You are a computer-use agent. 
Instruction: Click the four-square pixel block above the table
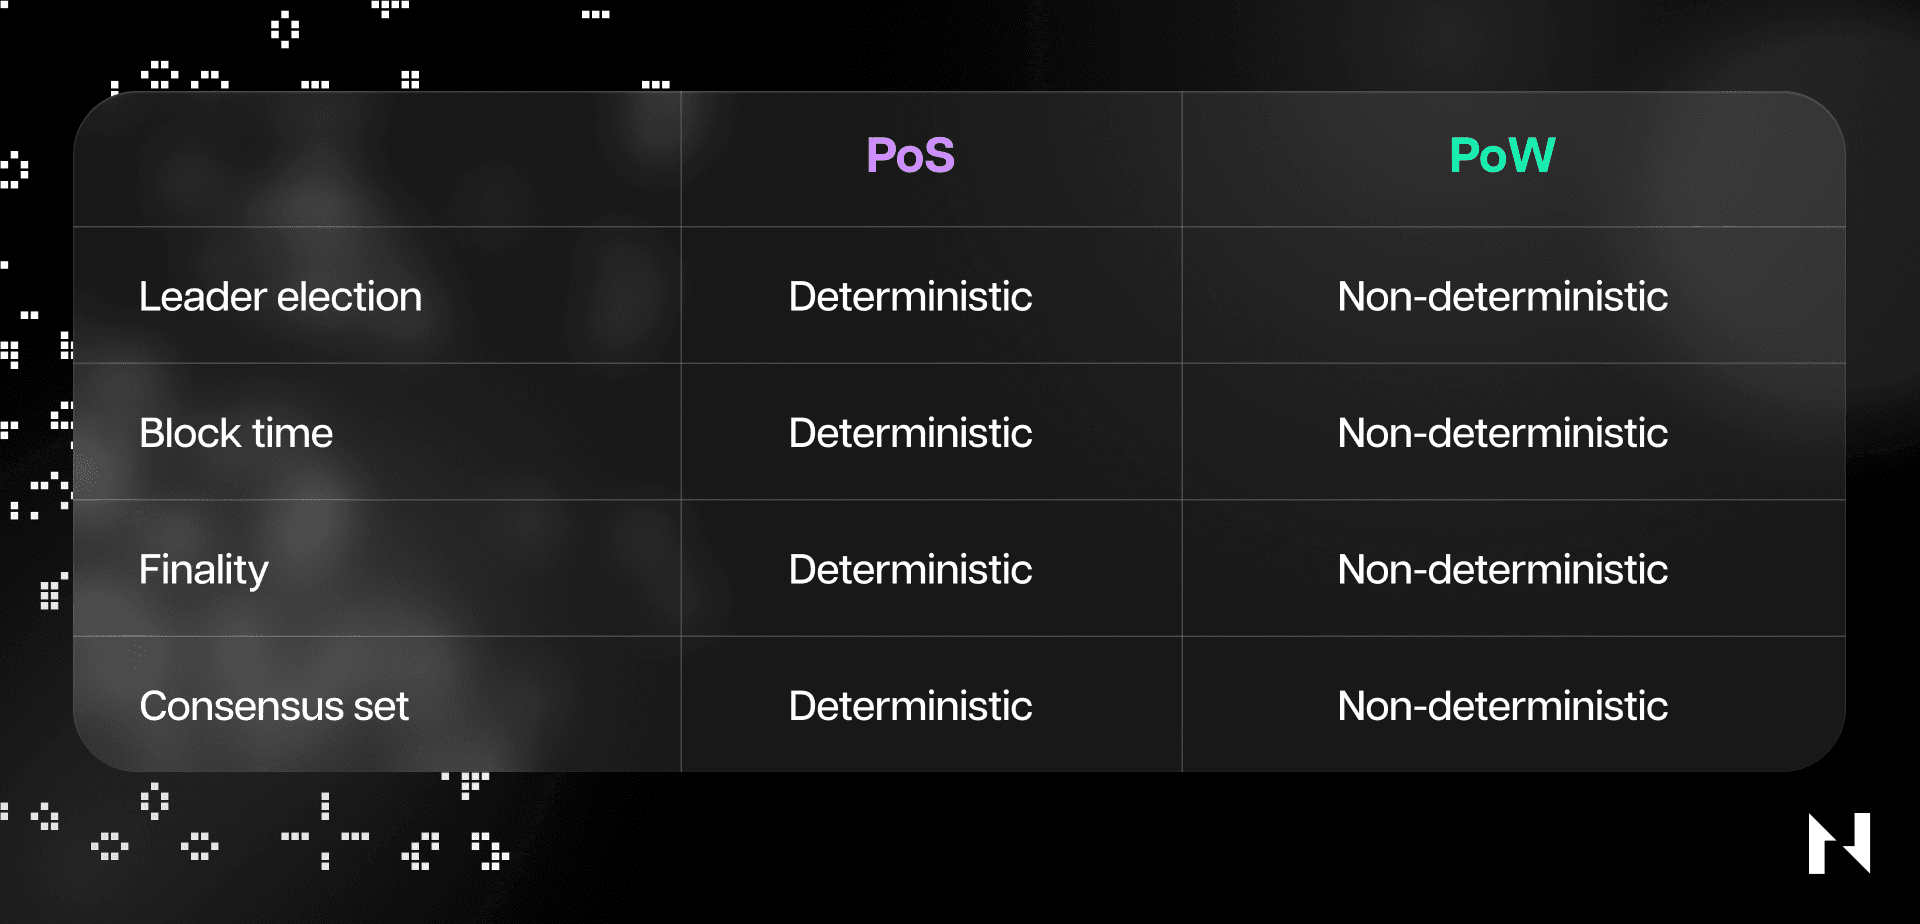(410, 79)
